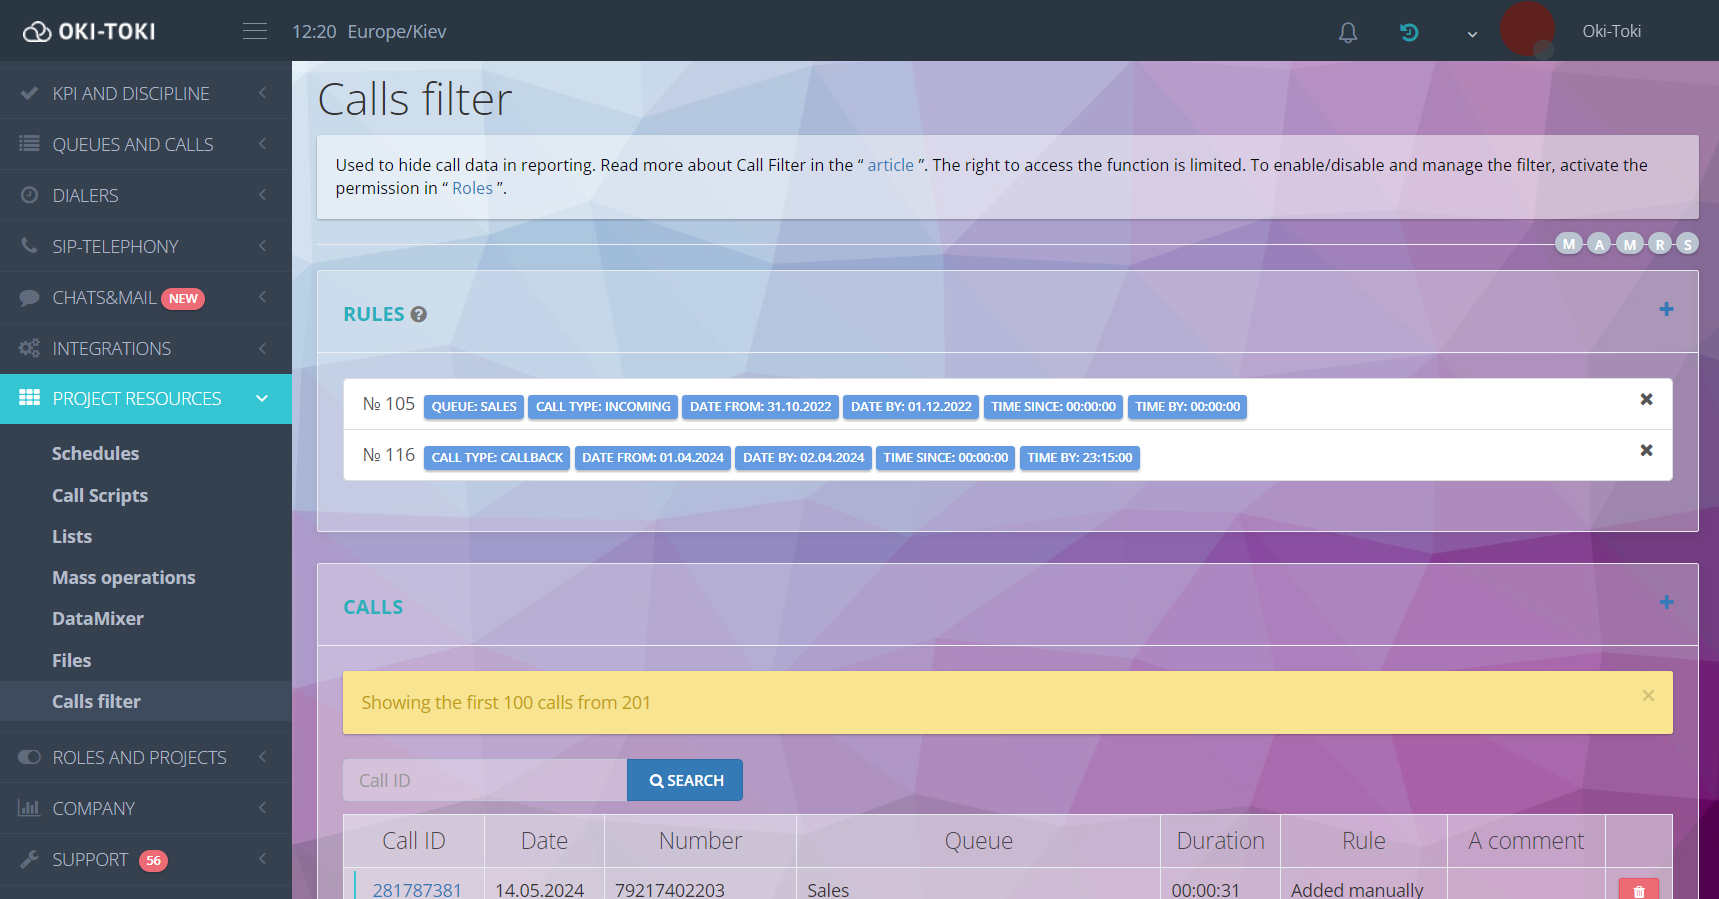Click the red trash delete icon
The height and width of the screenshot is (899, 1719).
[1638, 890]
